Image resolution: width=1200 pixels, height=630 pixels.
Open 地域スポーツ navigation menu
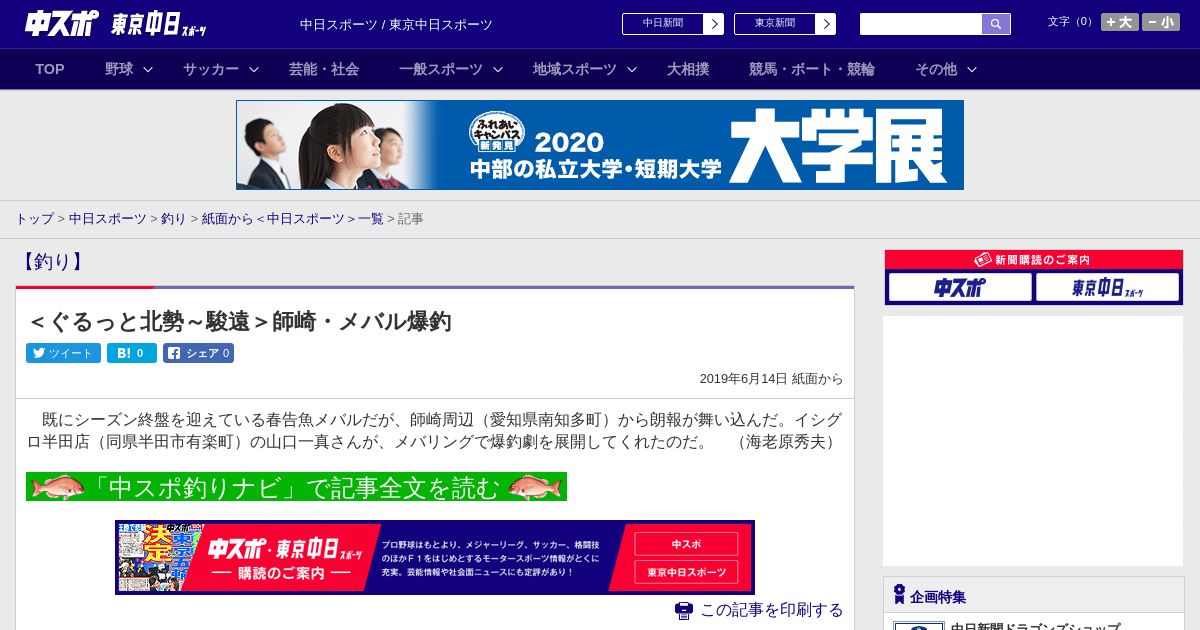[575, 69]
